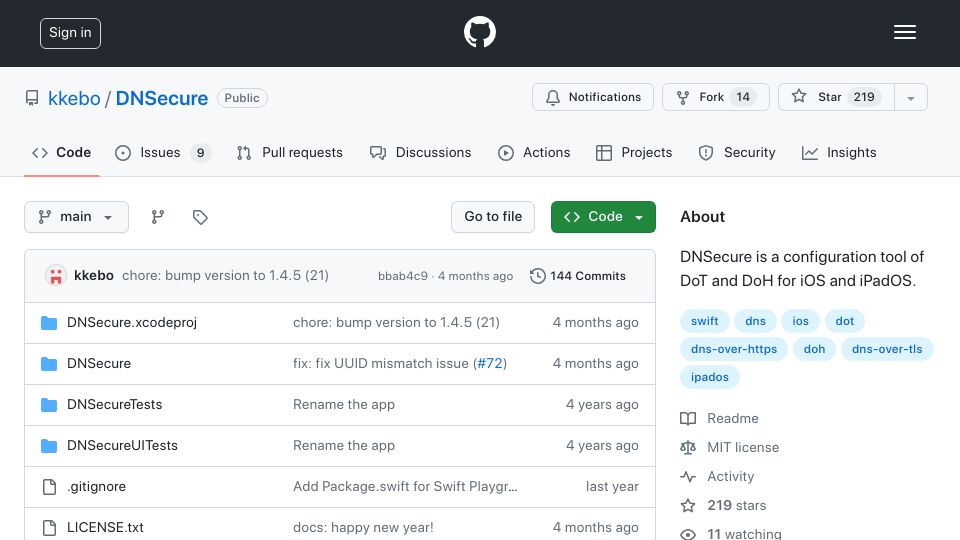Expand the green Code dropdown button
The image size is (960, 540).
point(603,217)
